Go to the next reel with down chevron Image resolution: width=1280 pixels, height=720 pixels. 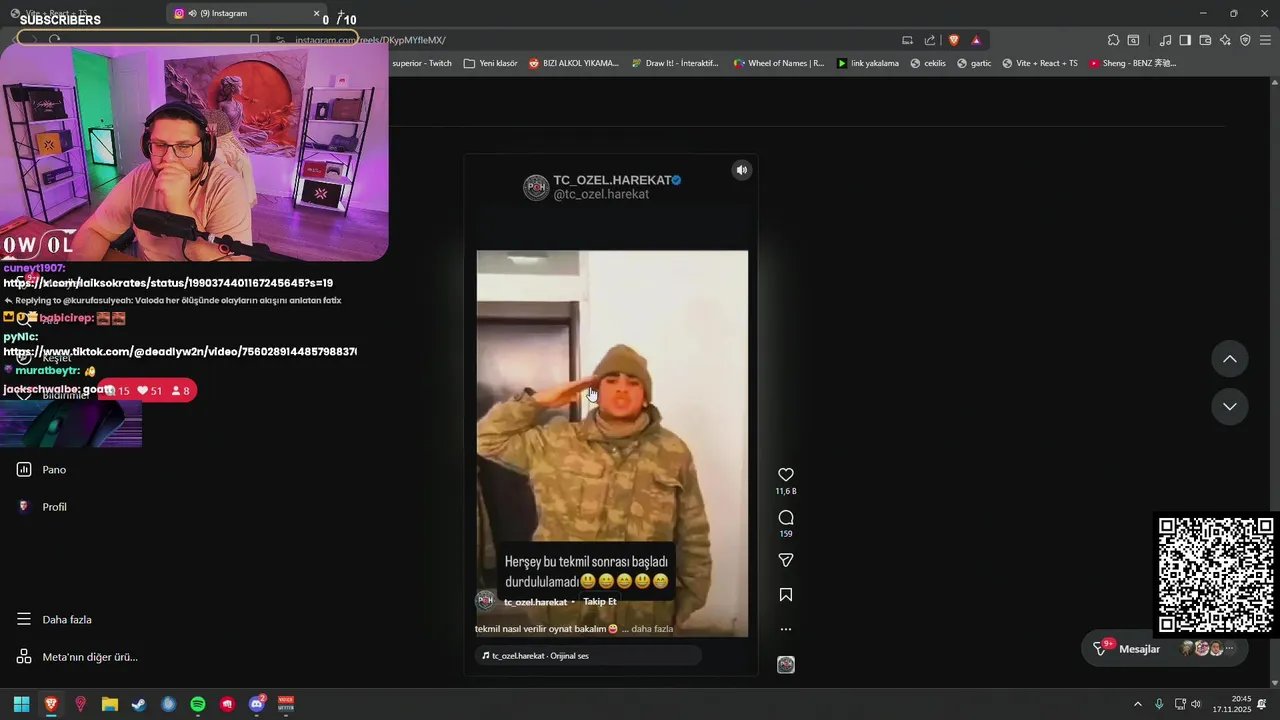[x=1230, y=407]
